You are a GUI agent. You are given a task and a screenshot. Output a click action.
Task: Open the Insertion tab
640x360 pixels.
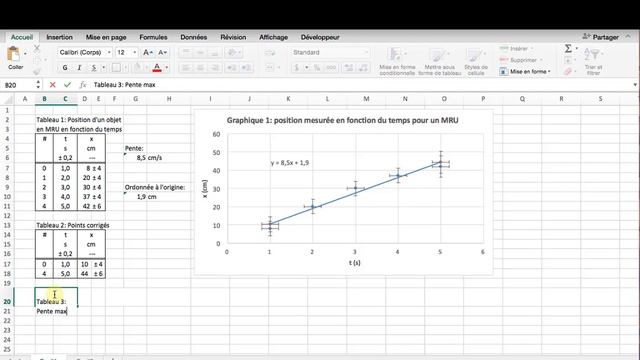point(59,37)
